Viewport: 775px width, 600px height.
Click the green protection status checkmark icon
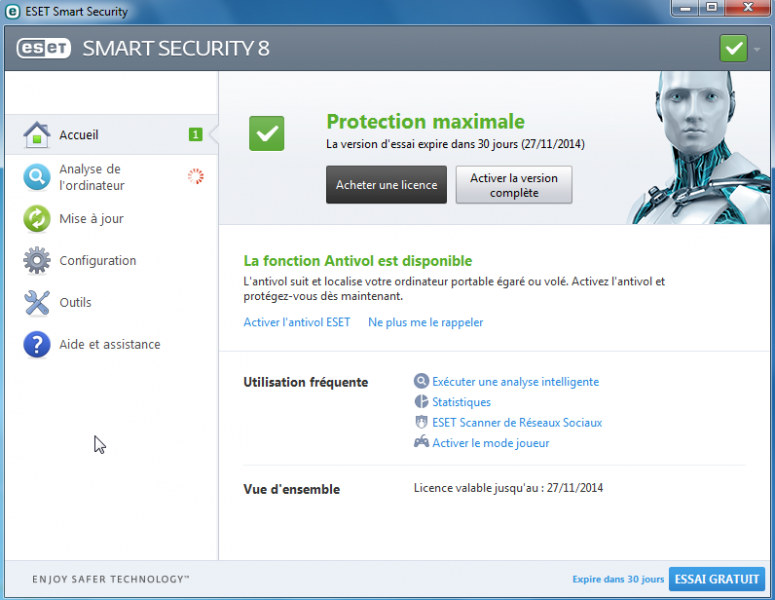pos(267,133)
